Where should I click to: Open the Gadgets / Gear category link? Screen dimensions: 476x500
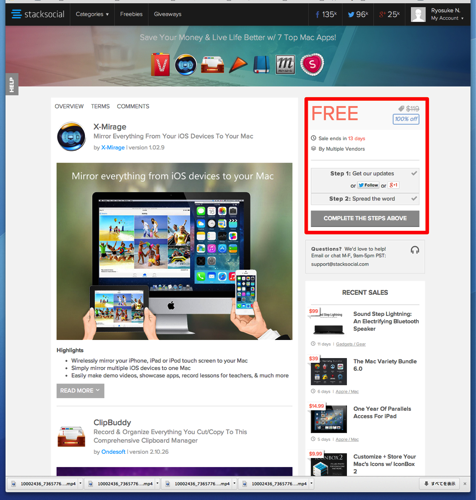[x=351, y=344]
